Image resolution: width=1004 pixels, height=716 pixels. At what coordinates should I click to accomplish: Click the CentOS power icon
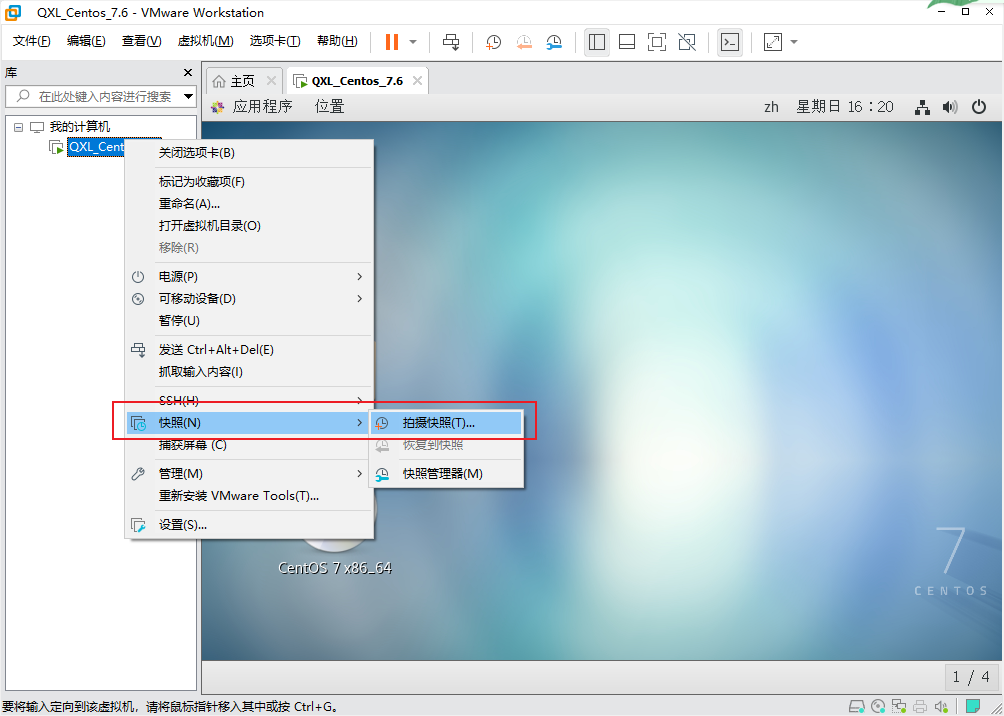coord(979,107)
